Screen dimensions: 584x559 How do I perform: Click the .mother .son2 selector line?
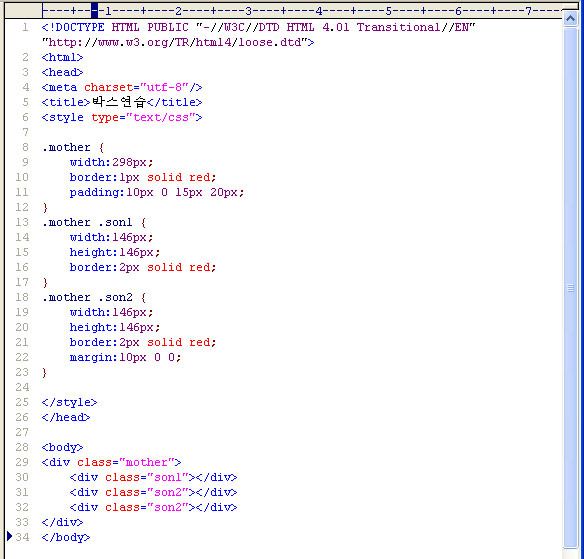(94, 297)
